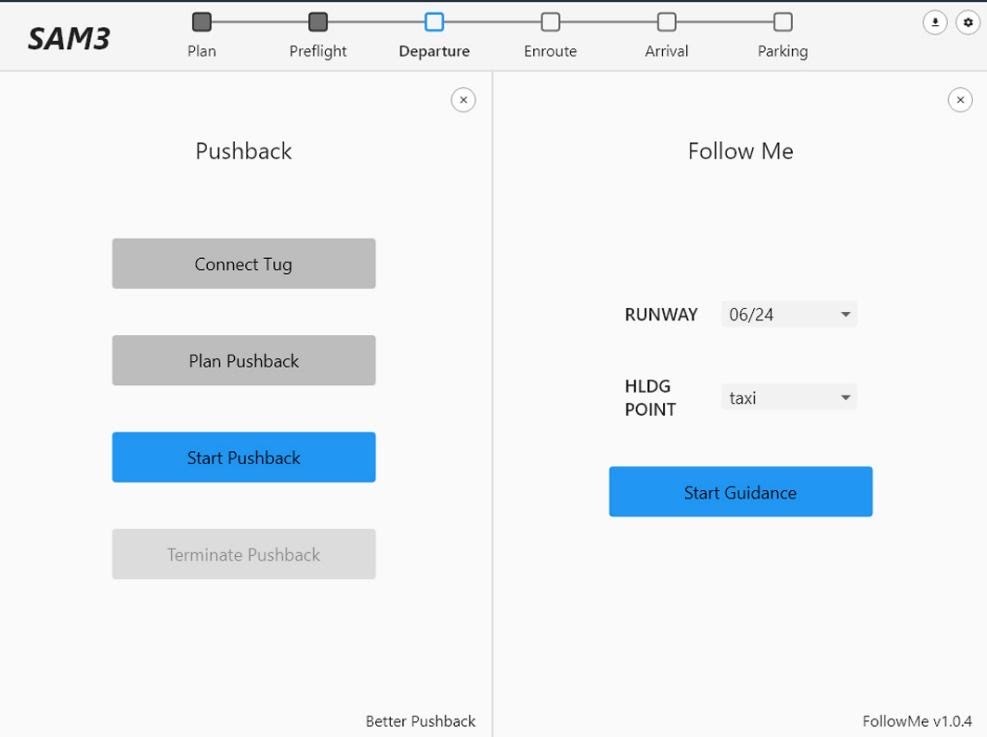Click the SAM3 logo
Image resolution: width=987 pixels, height=737 pixels.
pos(69,39)
